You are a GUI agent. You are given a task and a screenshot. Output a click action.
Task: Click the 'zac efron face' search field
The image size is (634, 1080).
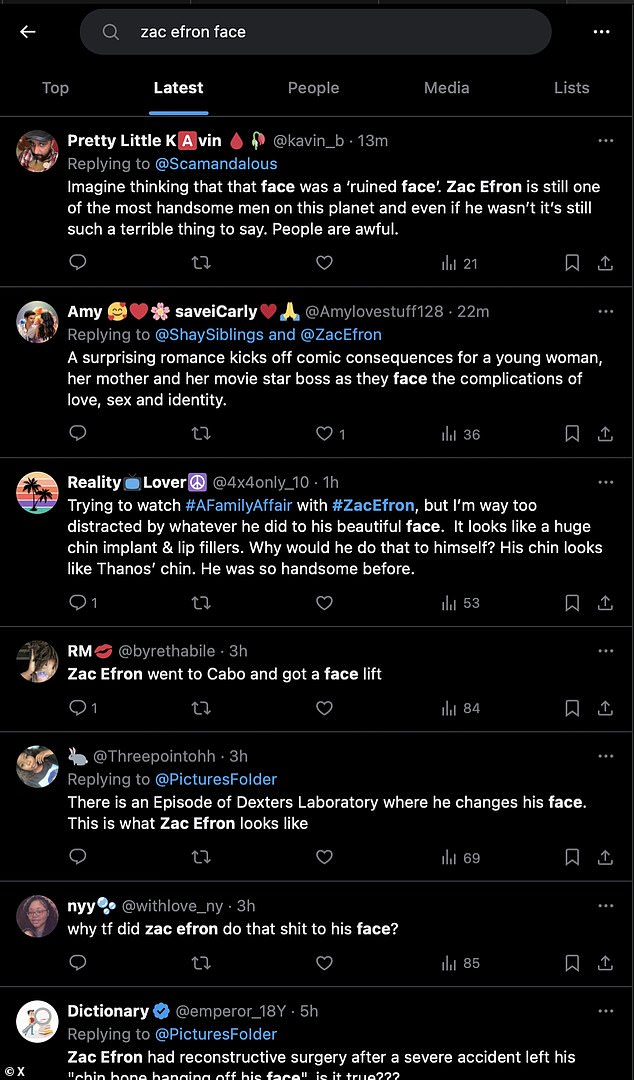pos(316,32)
